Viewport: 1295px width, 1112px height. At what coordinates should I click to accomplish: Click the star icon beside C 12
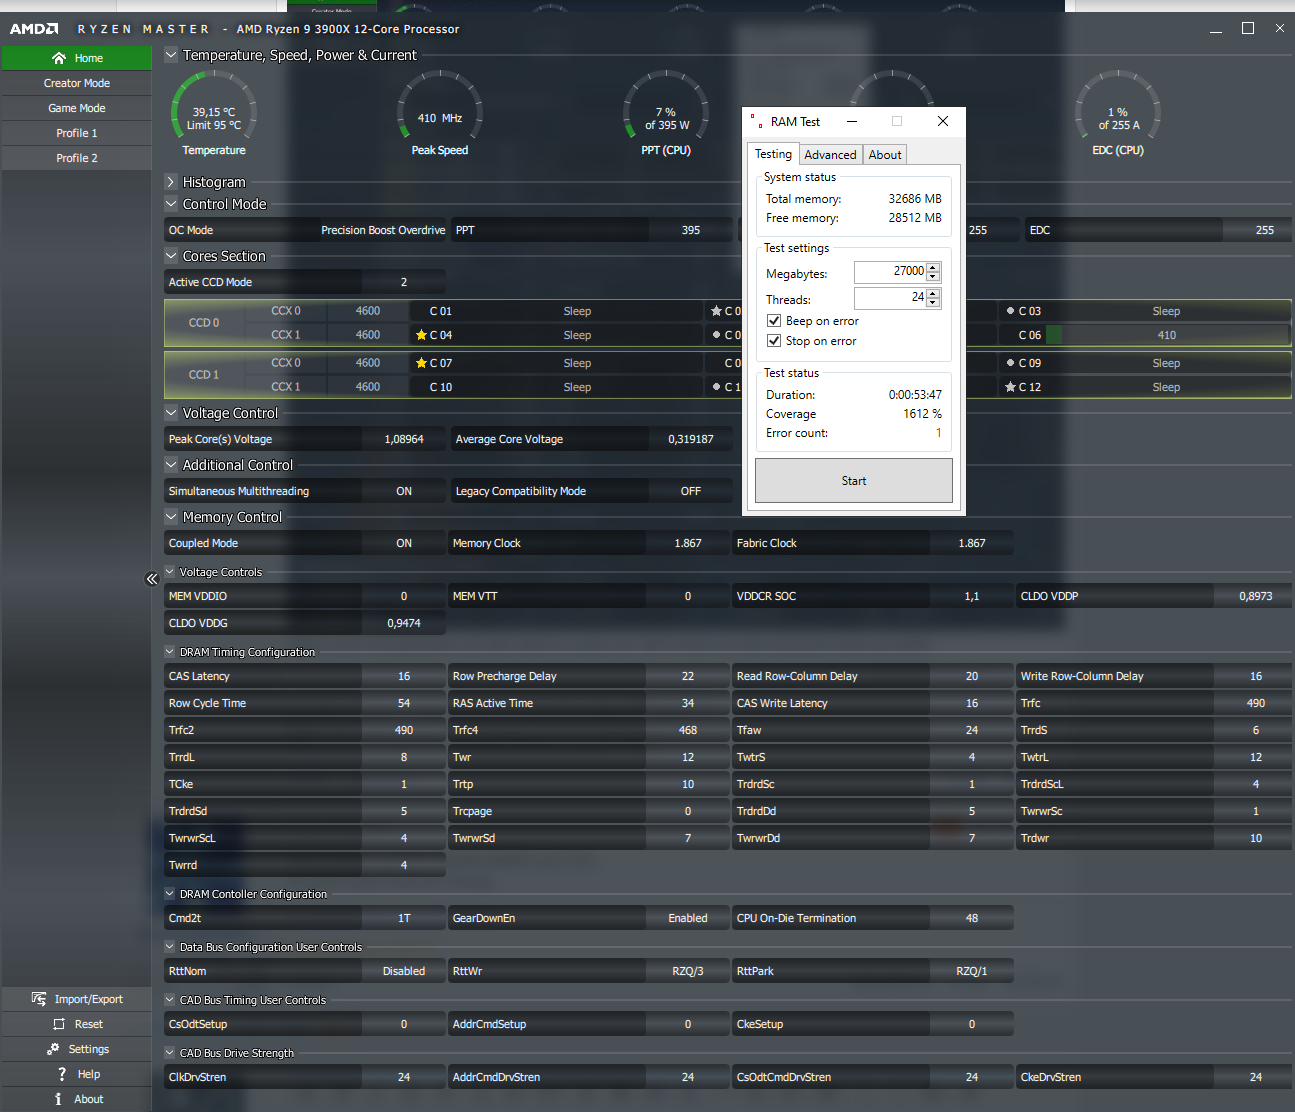[x=1010, y=387]
